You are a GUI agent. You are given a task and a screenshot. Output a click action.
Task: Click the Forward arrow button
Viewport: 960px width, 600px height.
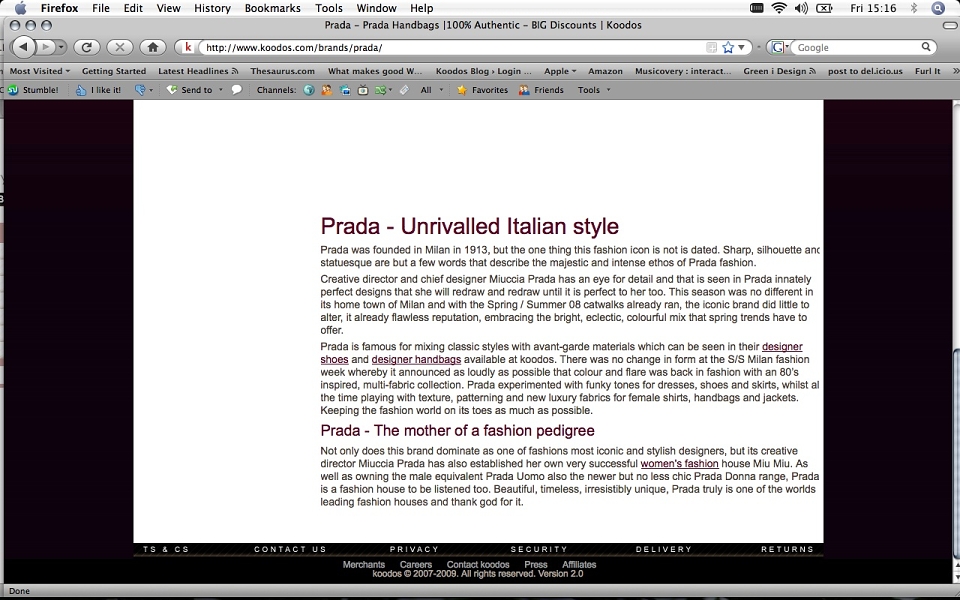pyautogui.click(x=45, y=47)
